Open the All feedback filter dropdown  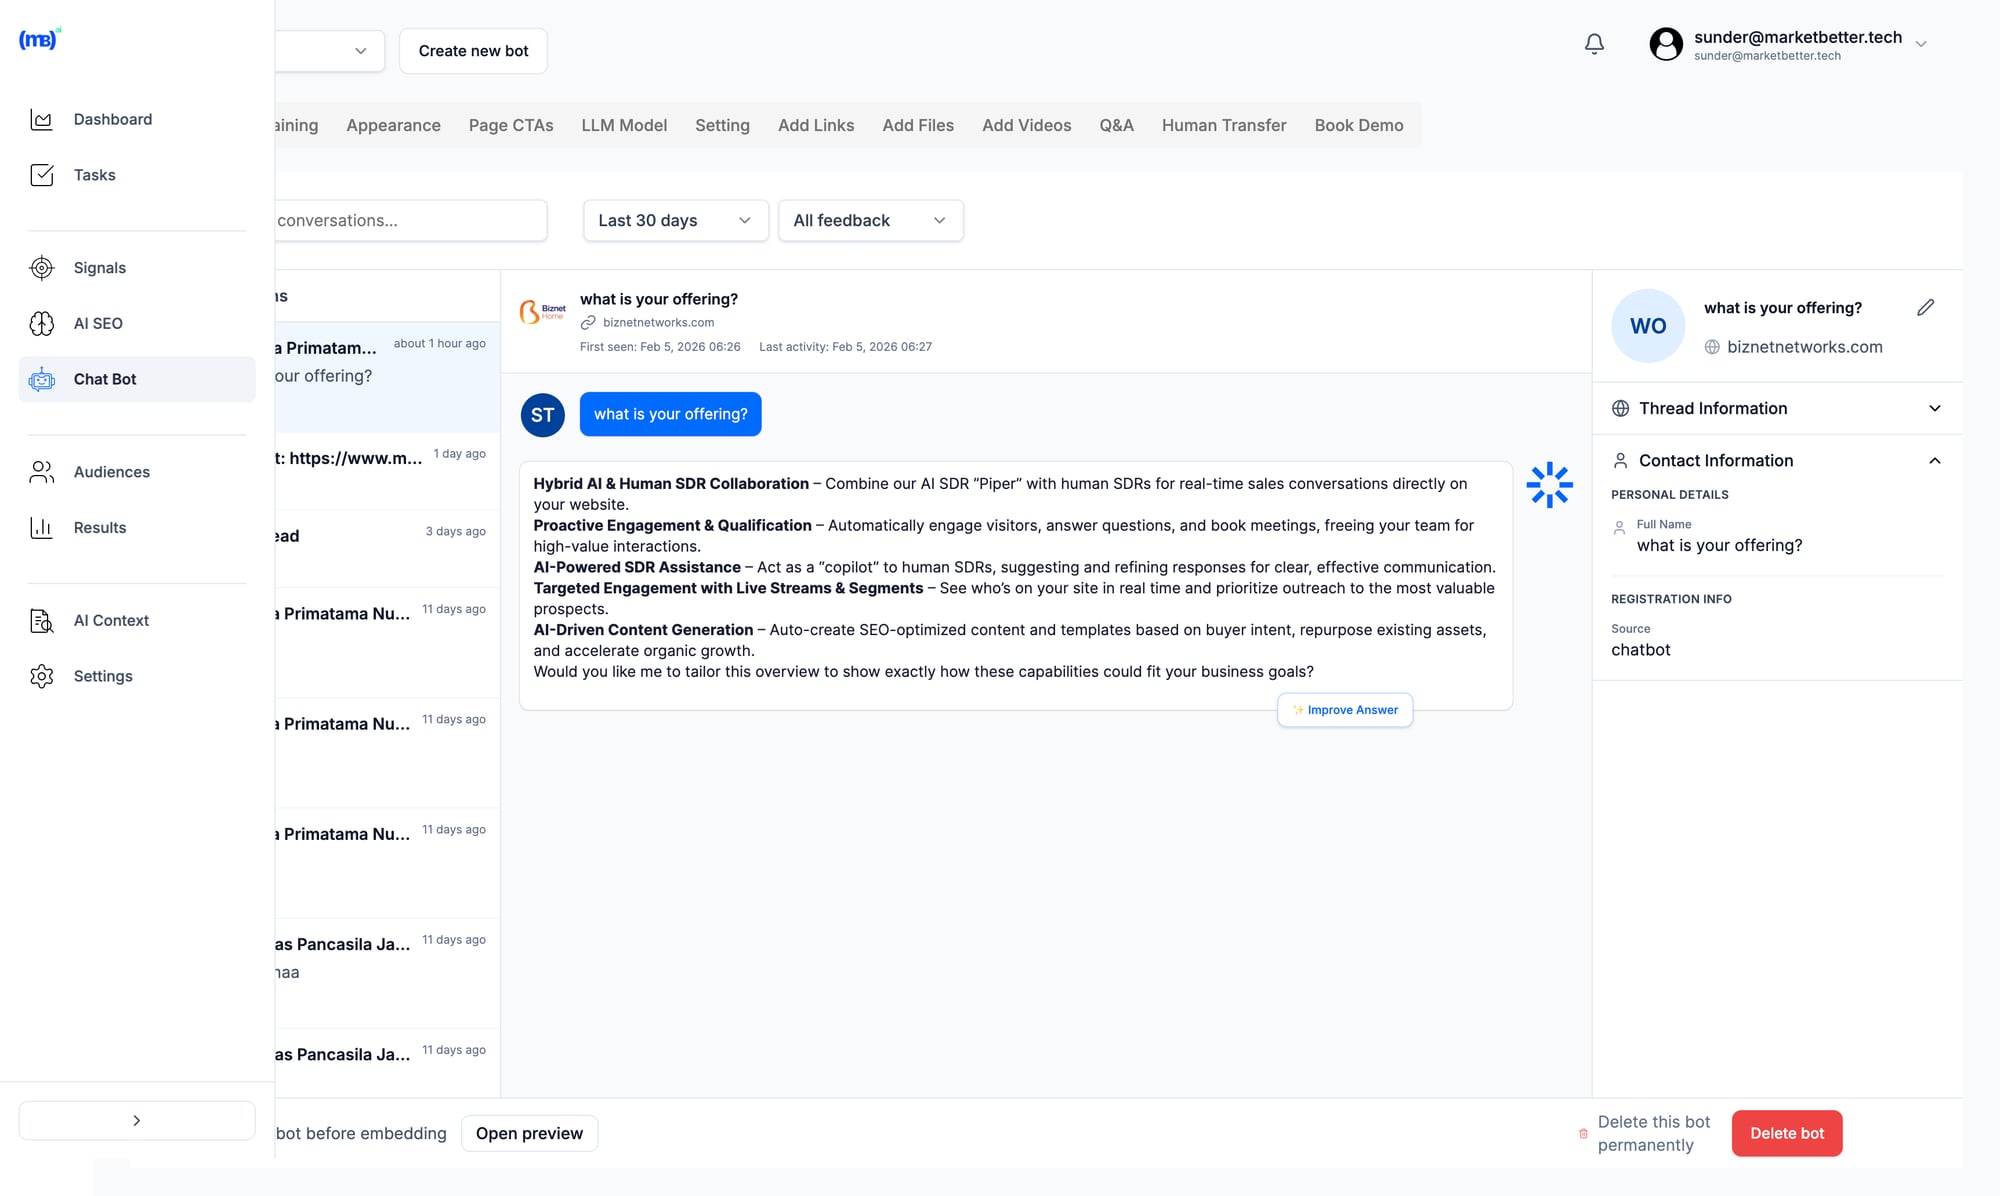(x=869, y=220)
